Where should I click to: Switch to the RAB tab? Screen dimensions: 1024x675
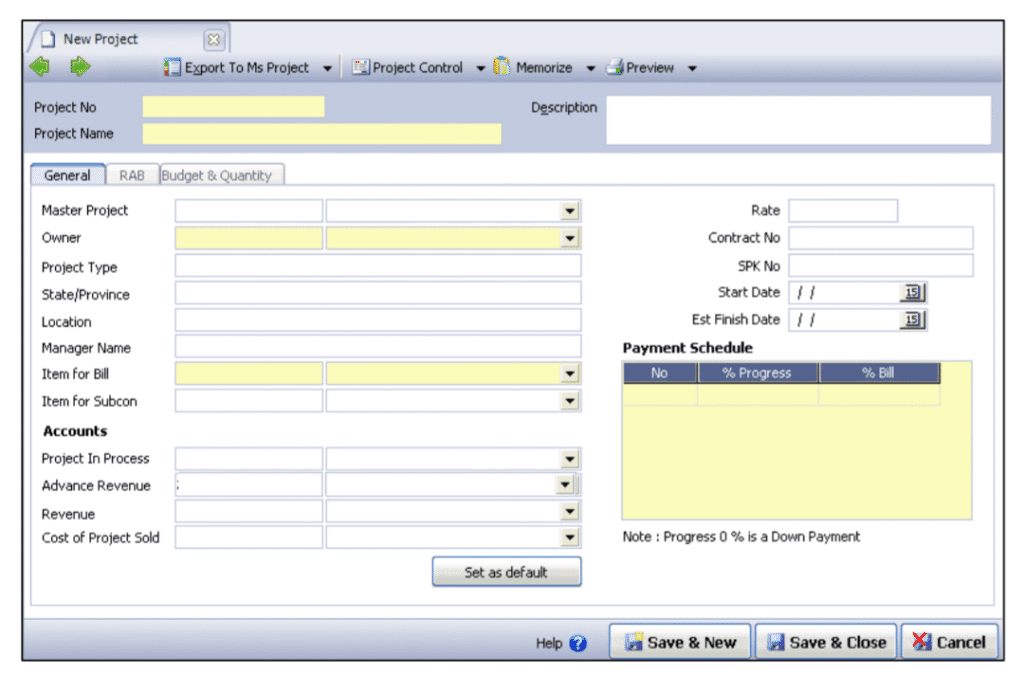[x=131, y=175]
